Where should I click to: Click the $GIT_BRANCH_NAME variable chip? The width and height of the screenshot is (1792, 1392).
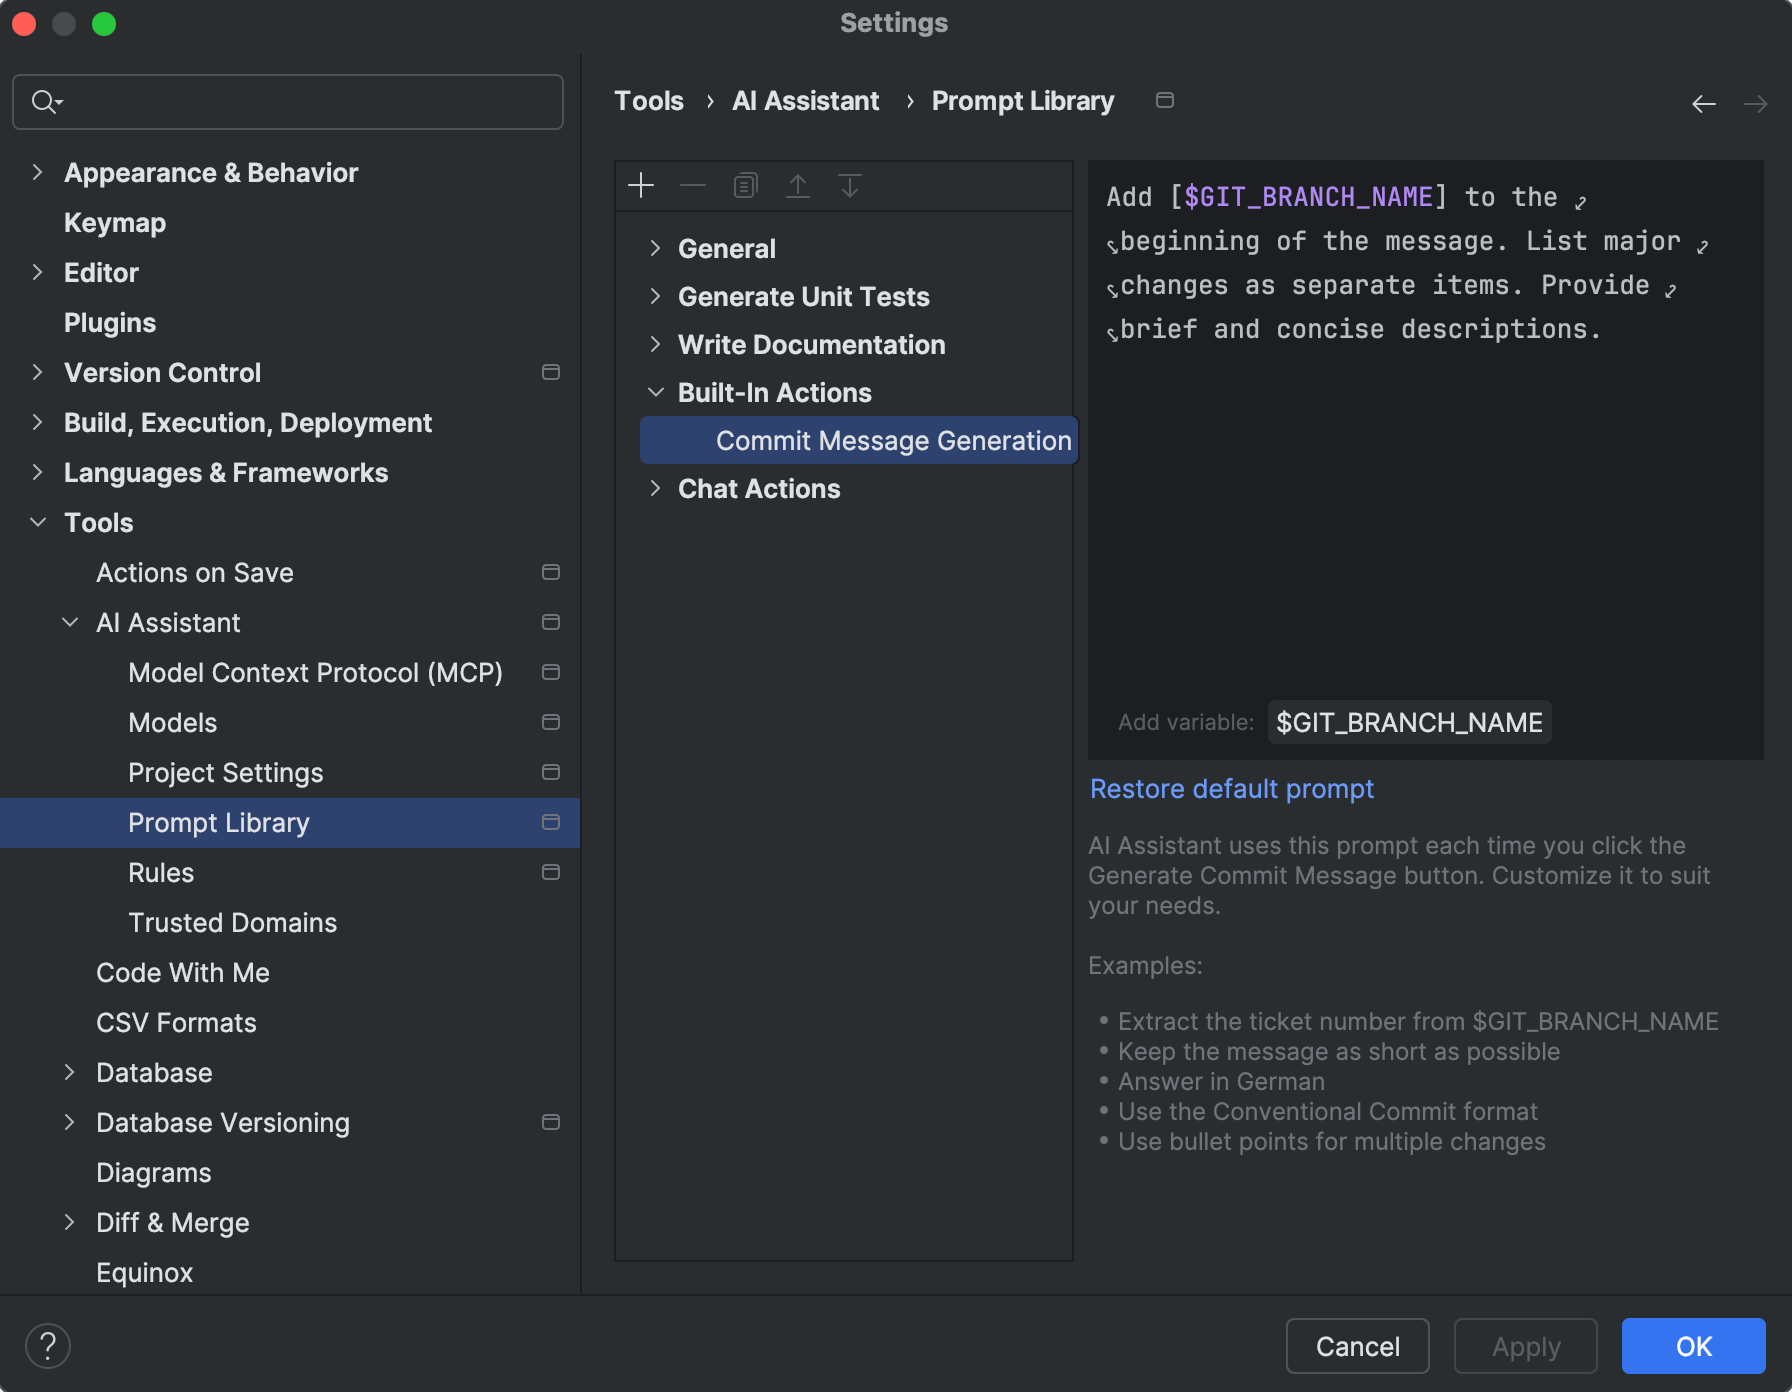pos(1408,722)
